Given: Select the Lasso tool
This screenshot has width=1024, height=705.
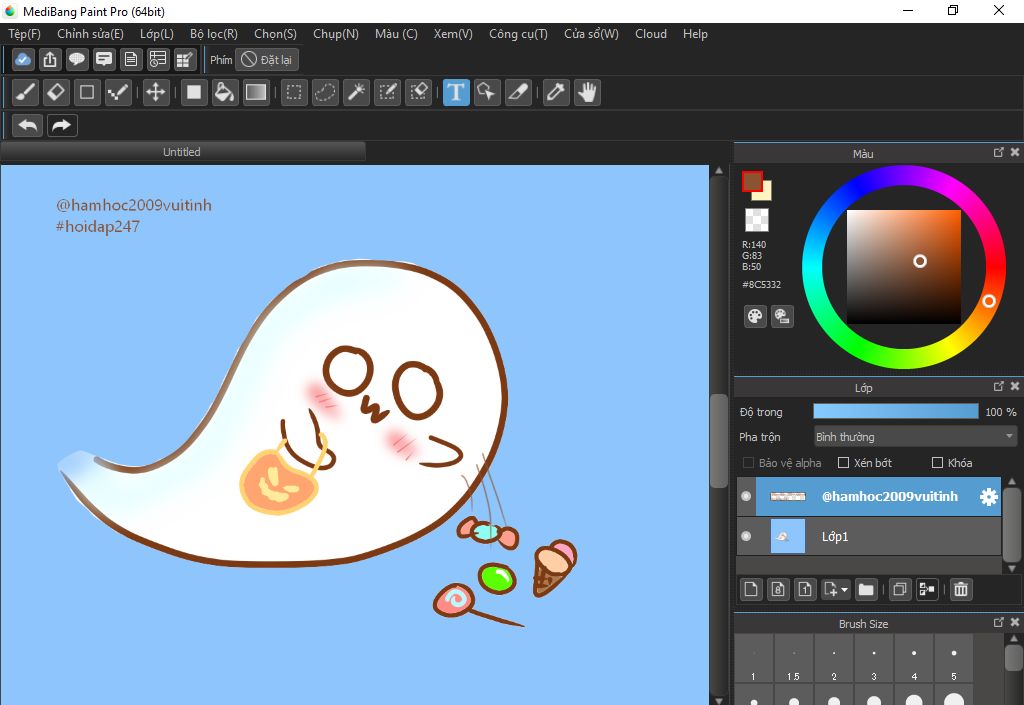Looking at the screenshot, I should point(325,92).
